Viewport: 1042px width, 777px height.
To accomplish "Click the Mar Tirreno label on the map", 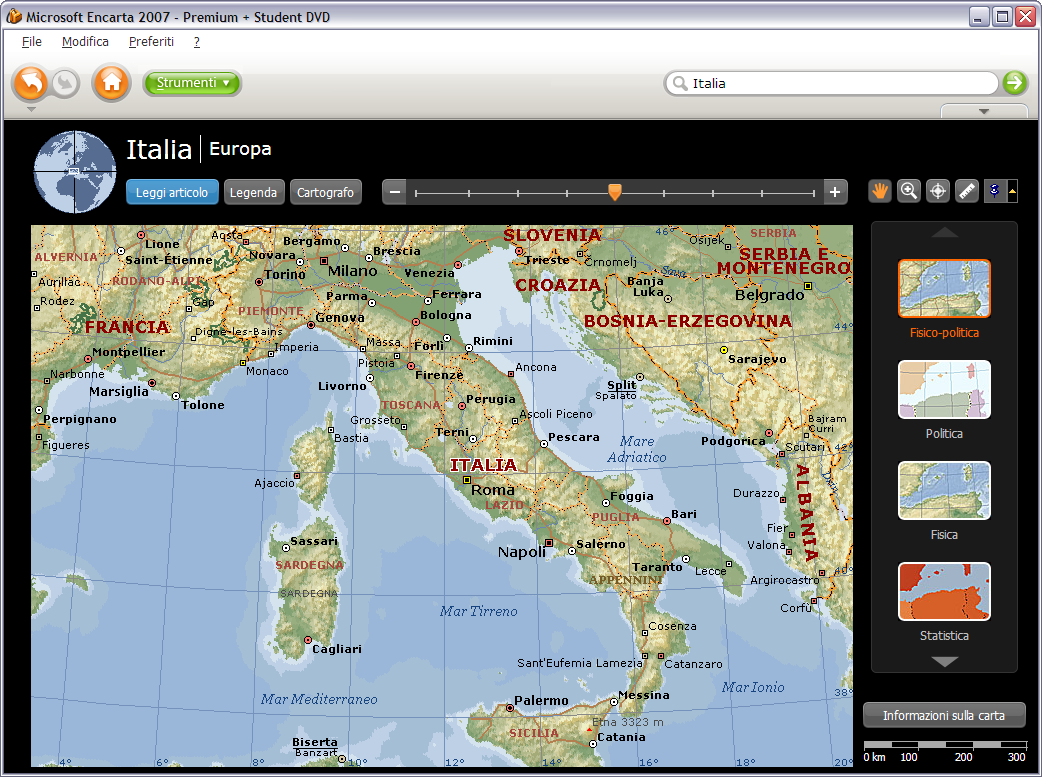I will (x=478, y=611).
